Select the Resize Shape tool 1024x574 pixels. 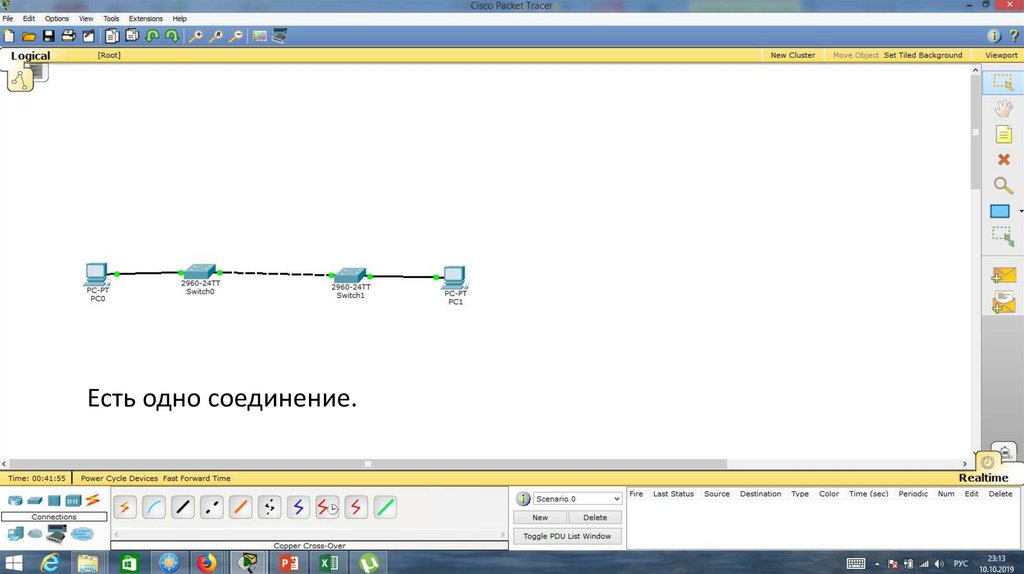[1003, 236]
